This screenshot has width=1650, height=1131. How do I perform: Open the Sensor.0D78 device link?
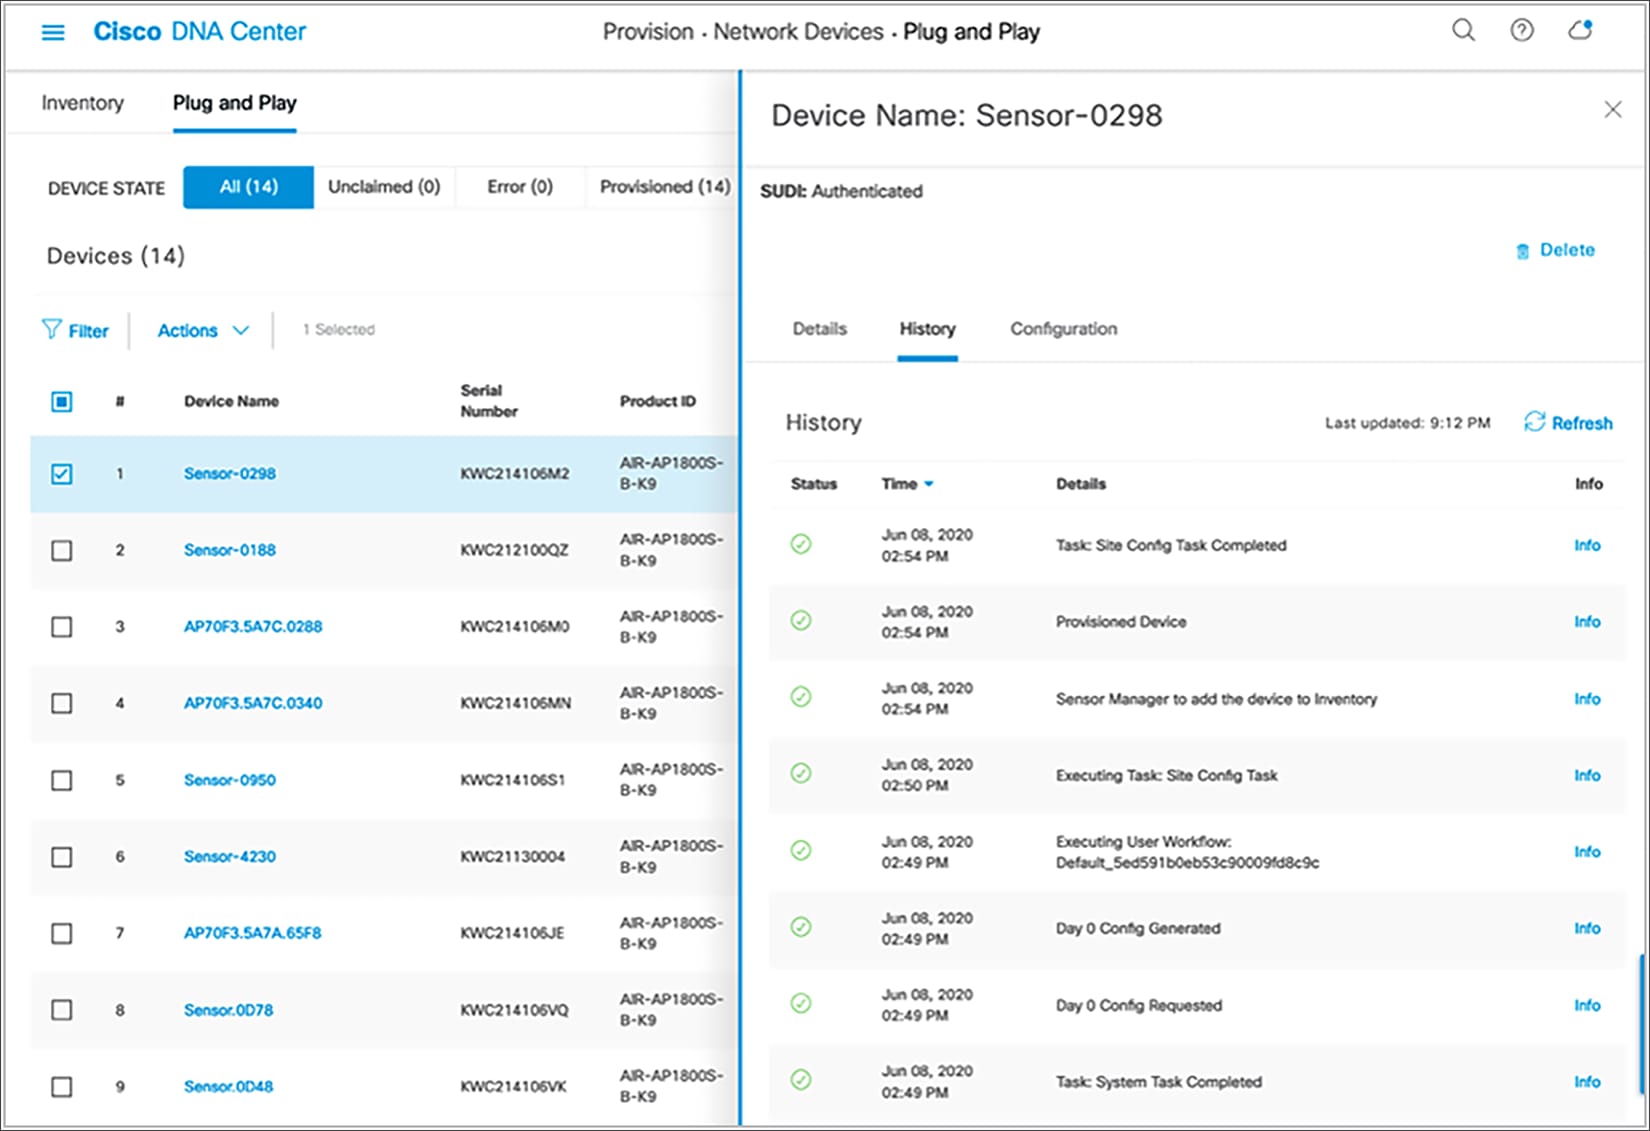pos(228,1010)
